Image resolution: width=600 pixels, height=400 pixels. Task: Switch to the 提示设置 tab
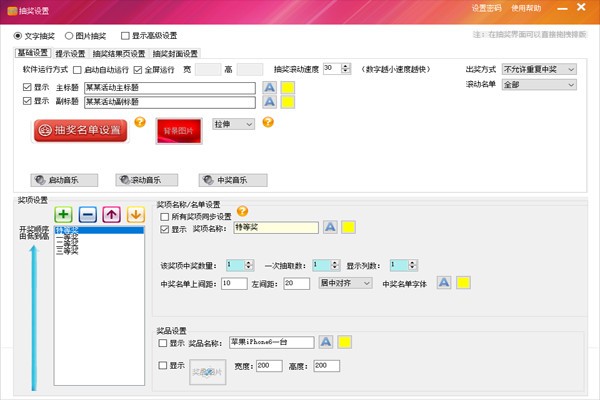point(68,53)
